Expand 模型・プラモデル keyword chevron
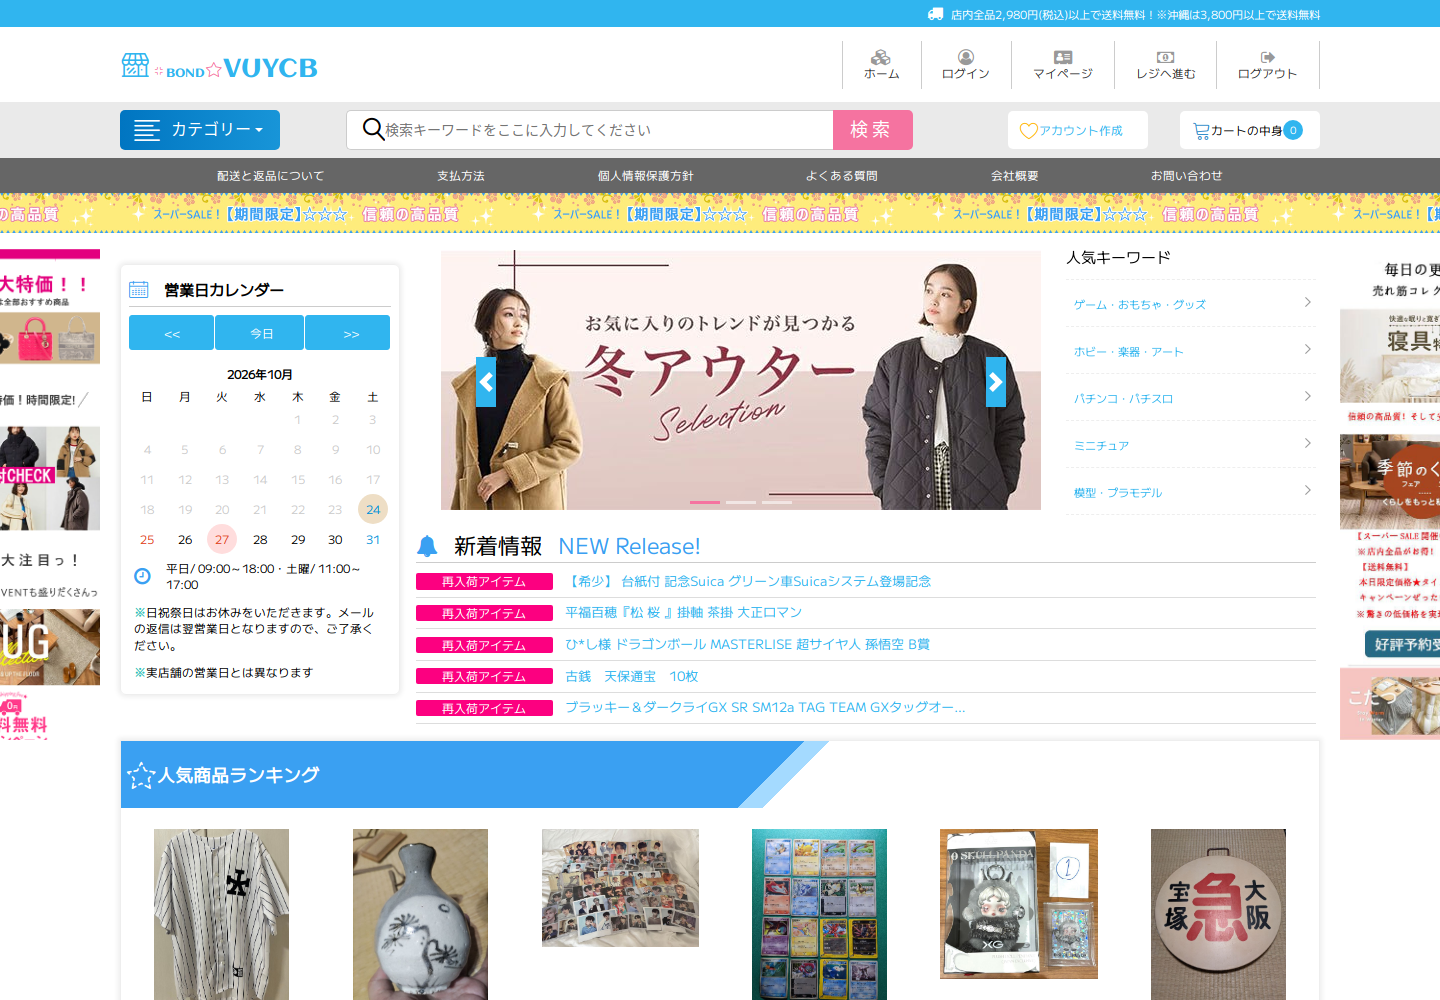The height and width of the screenshot is (1000, 1440). point(1307,490)
